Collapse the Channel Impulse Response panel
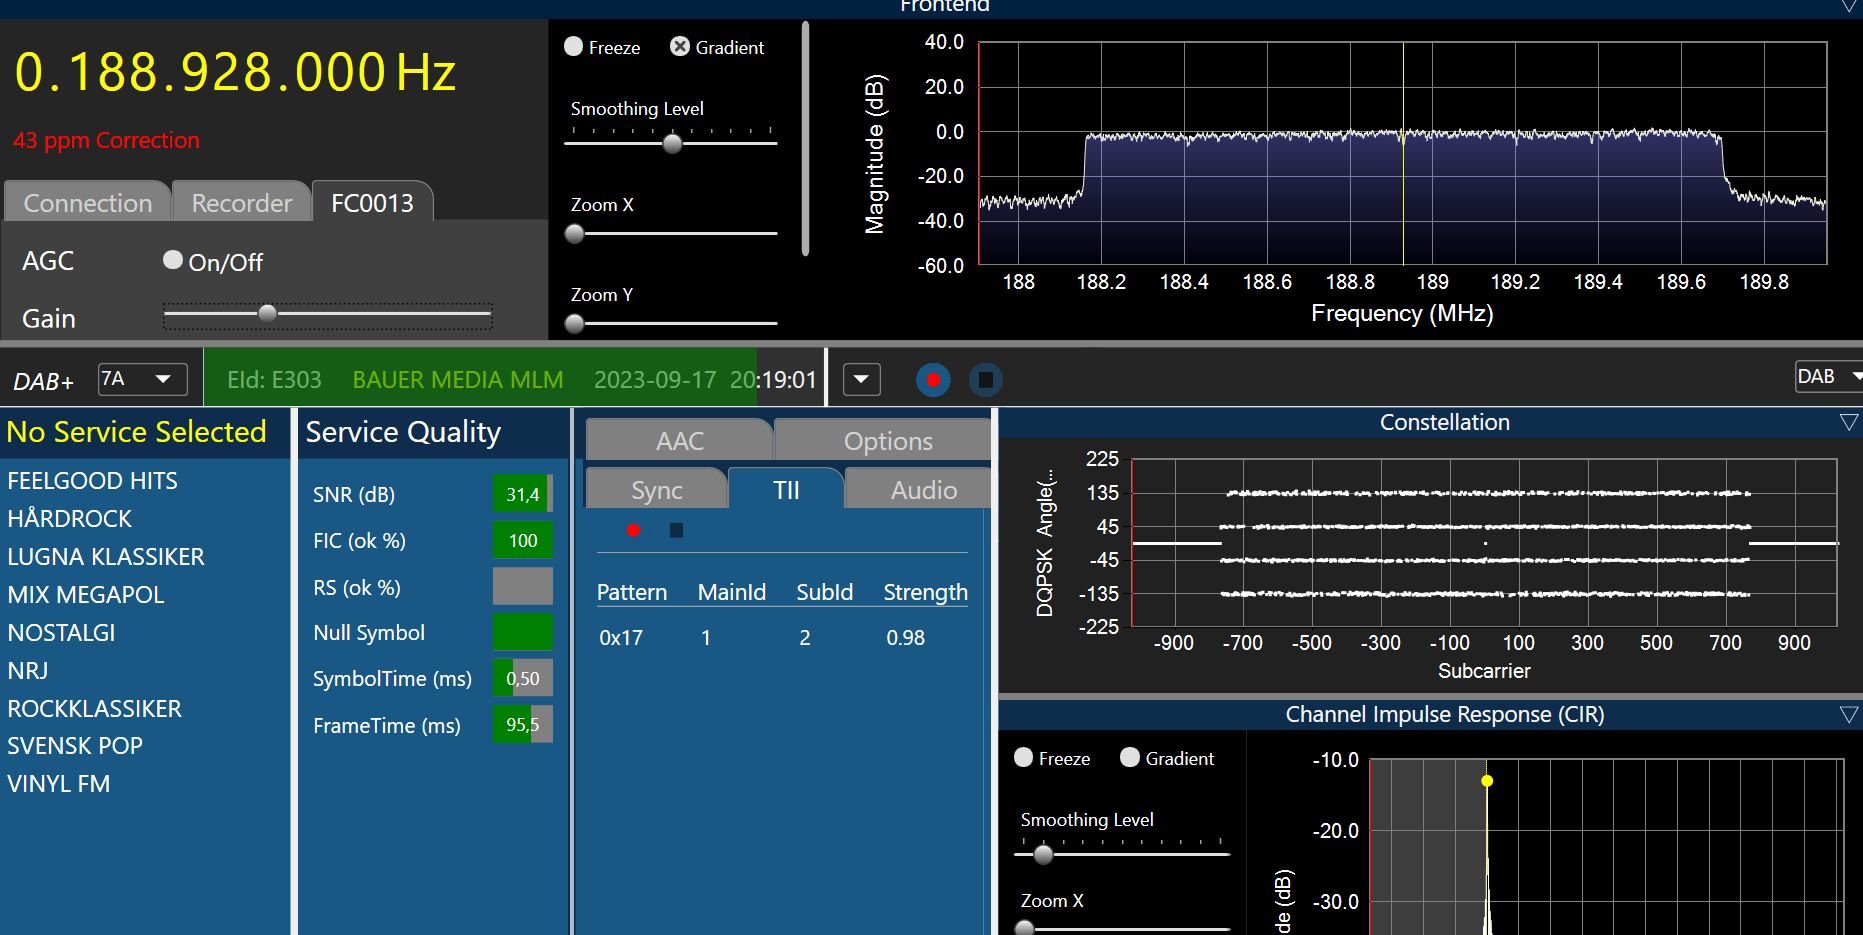 (1848, 715)
